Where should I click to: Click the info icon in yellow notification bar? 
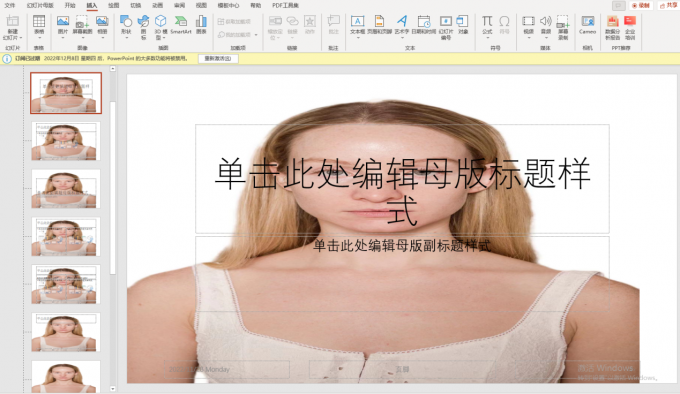[7, 59]
